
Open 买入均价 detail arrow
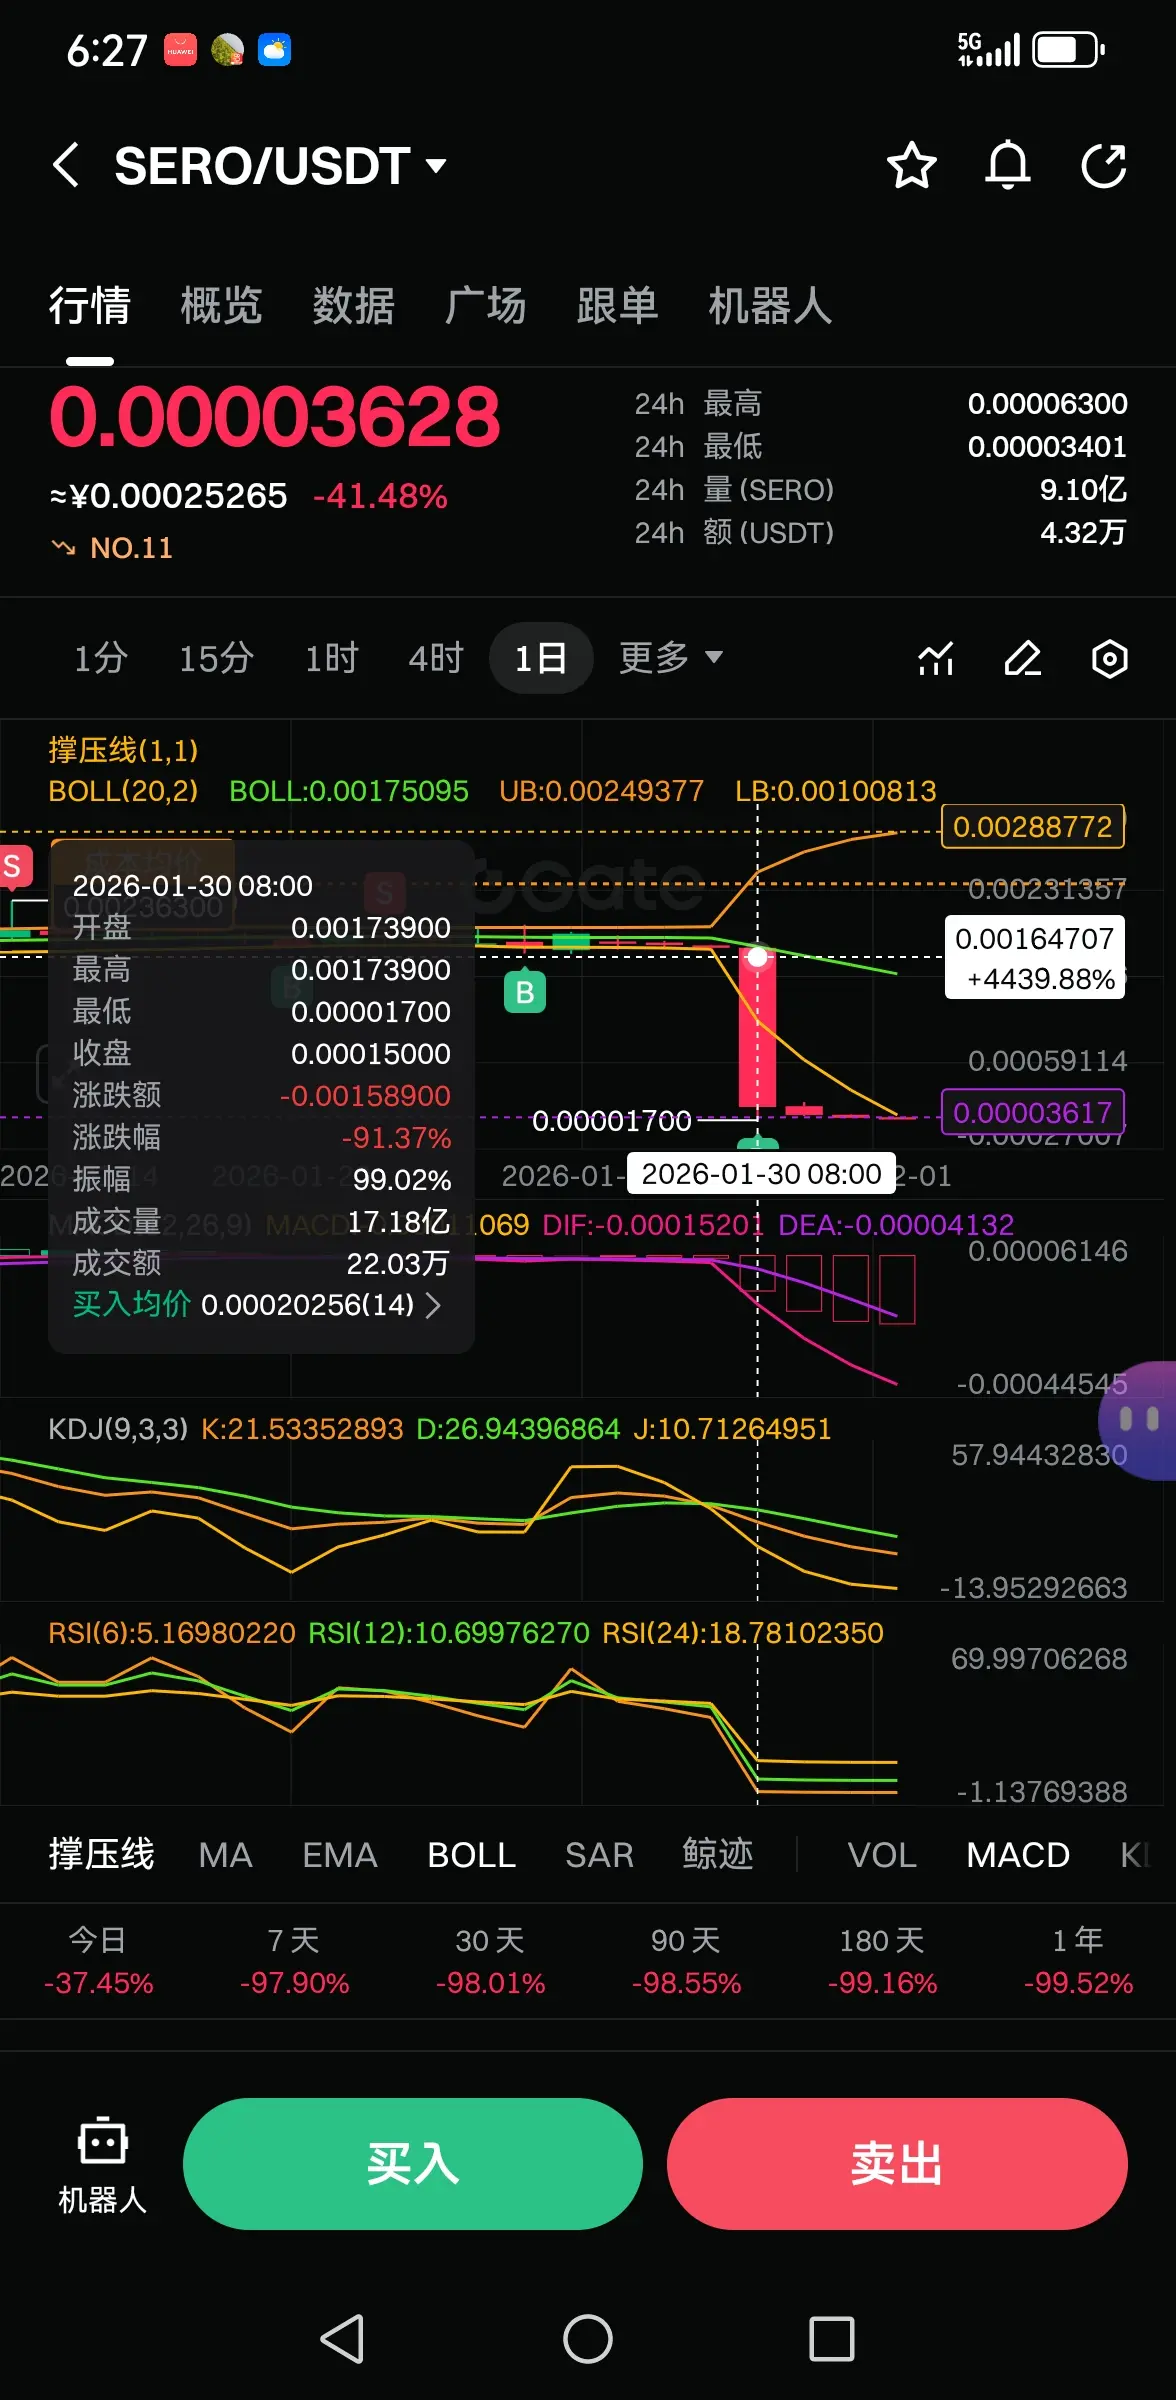[433, 1305]
